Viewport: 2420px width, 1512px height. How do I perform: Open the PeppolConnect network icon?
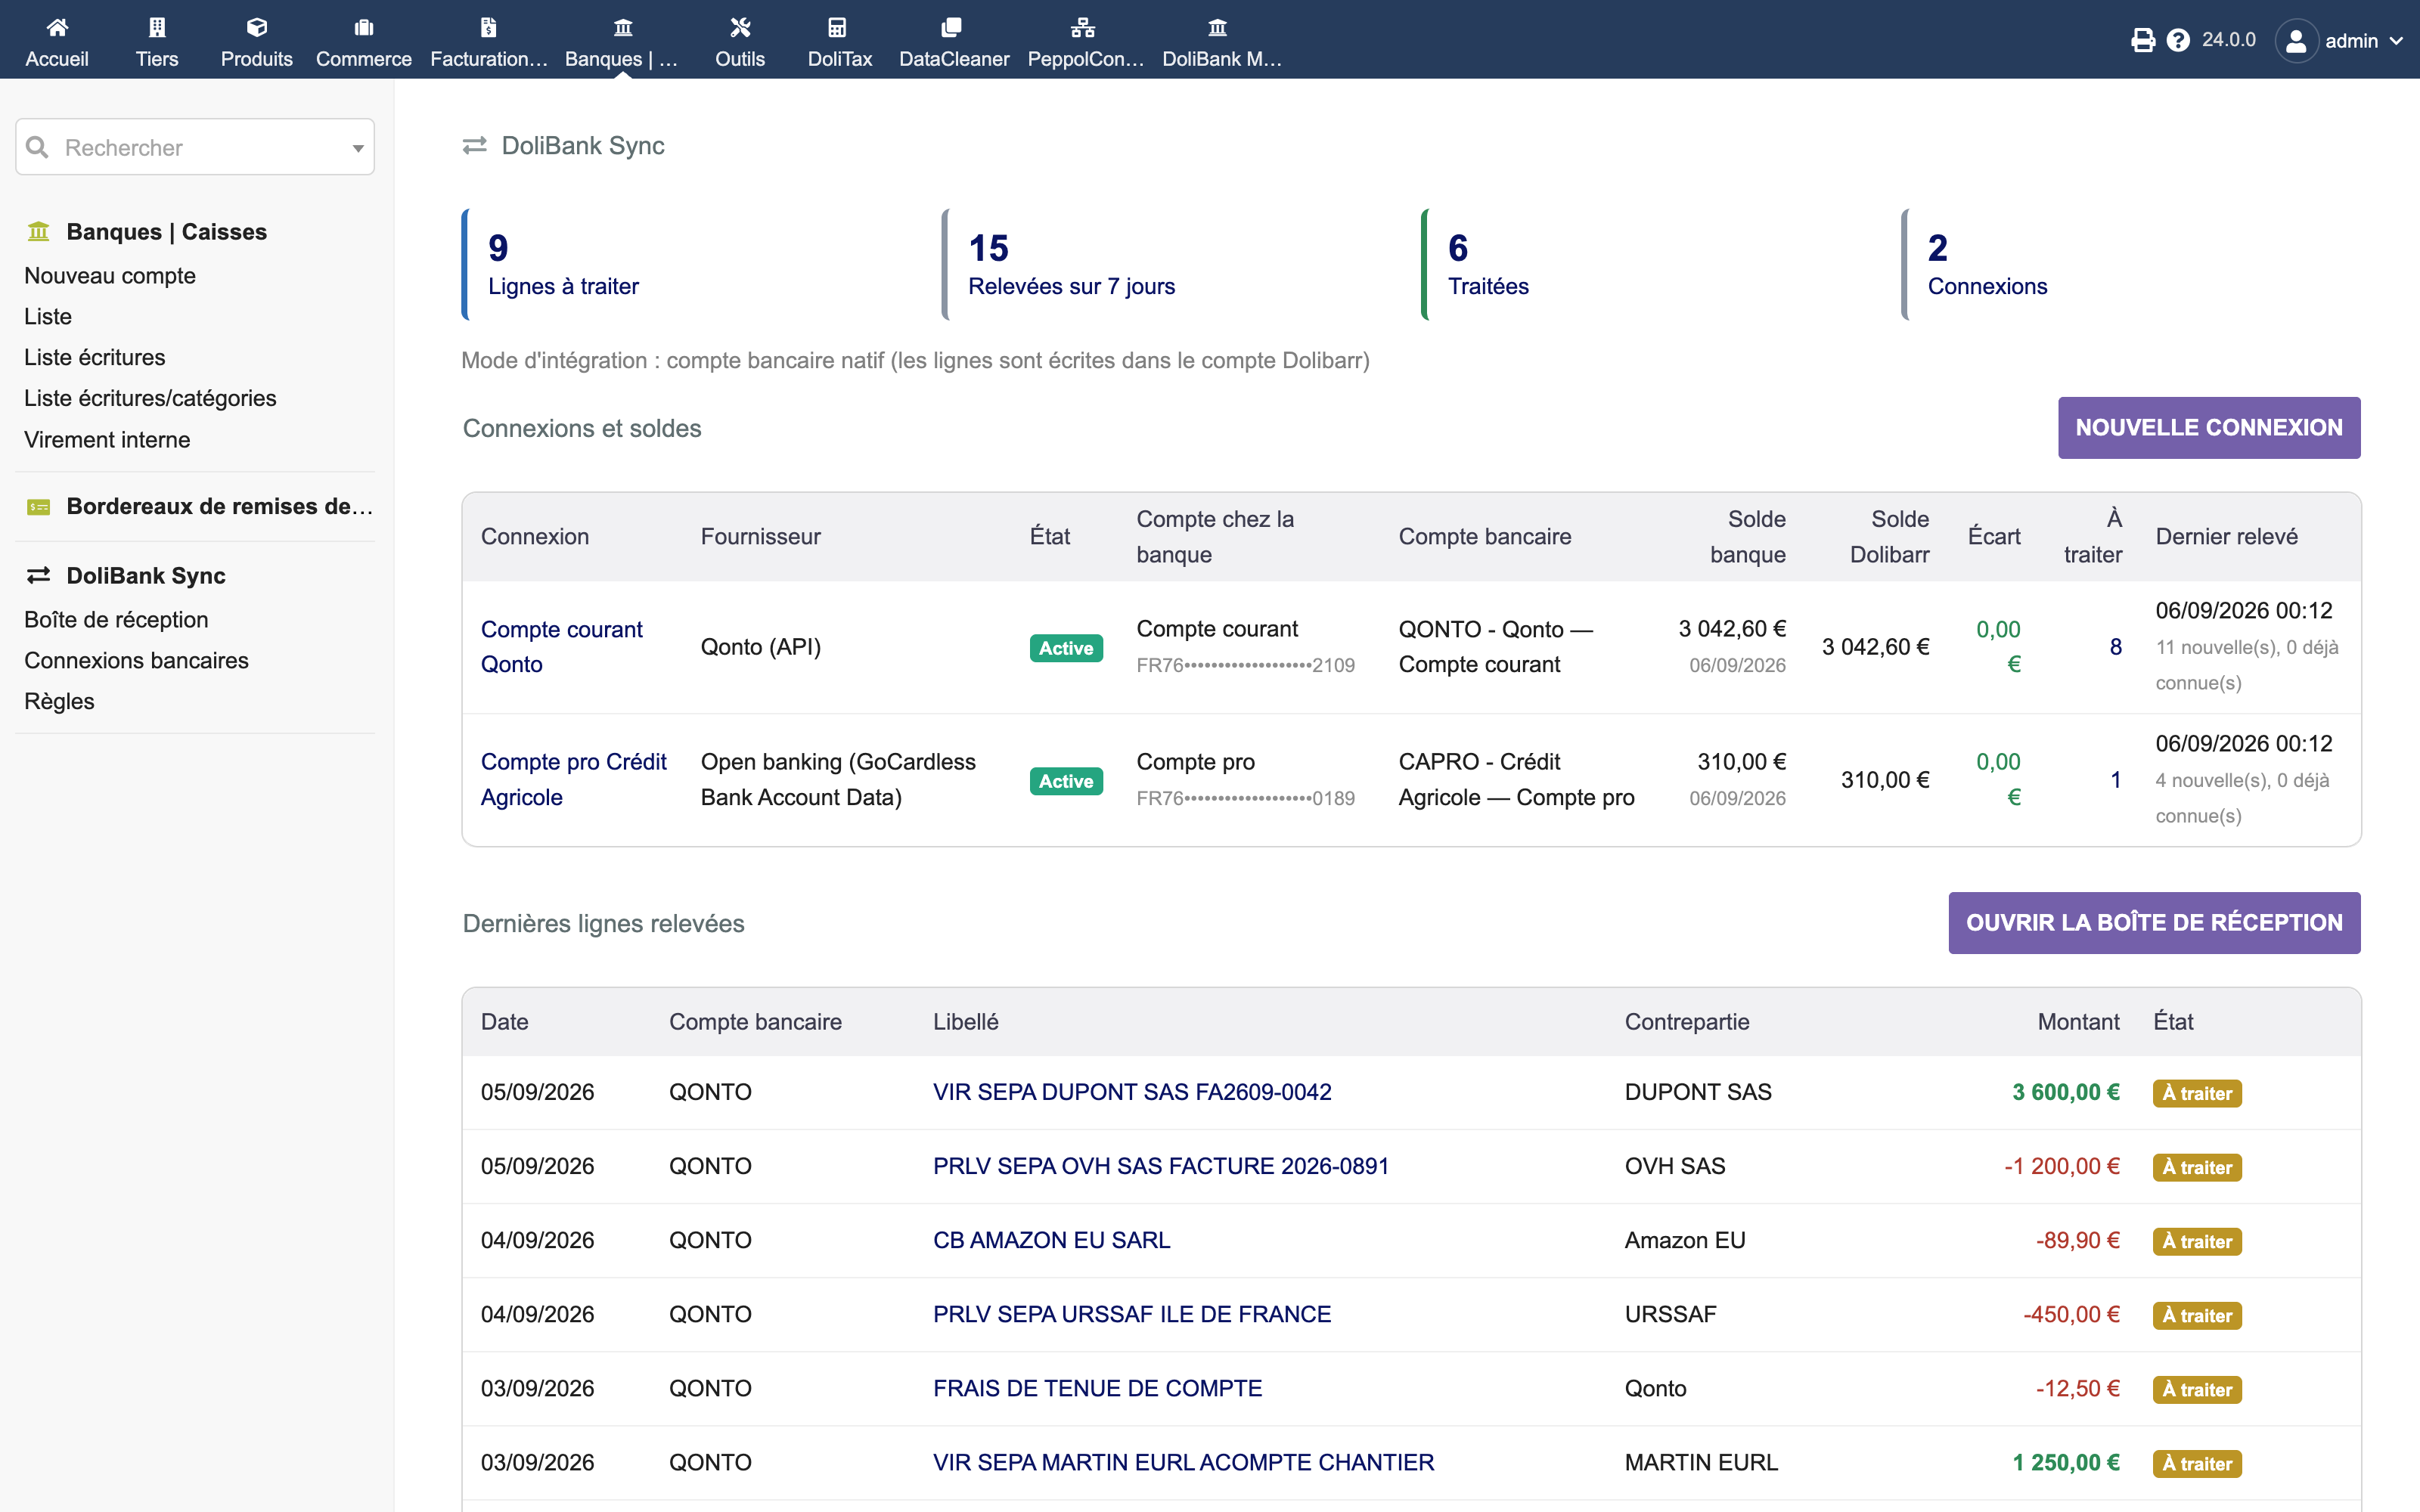click(x=1083, y=27)
